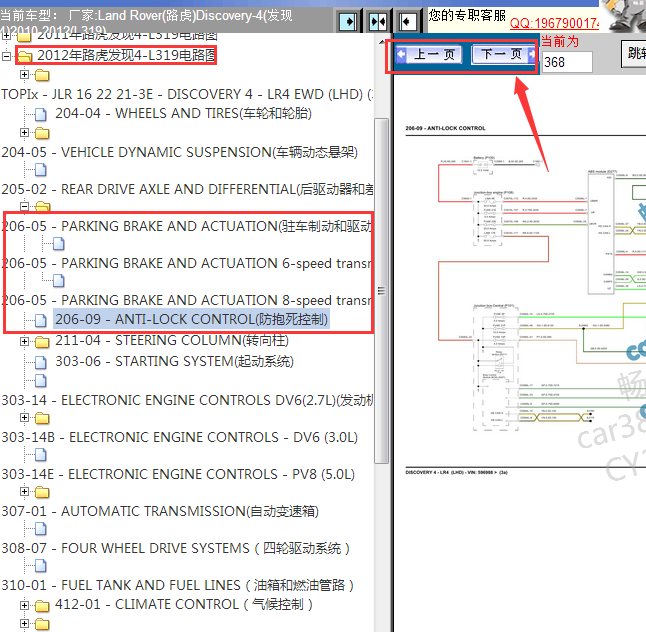Select 206-05 PARKING BRAKE AND ACTUATION(驻车制动) entry
The width and height of the screenshot is (646, 632).
tap(187, 227)
